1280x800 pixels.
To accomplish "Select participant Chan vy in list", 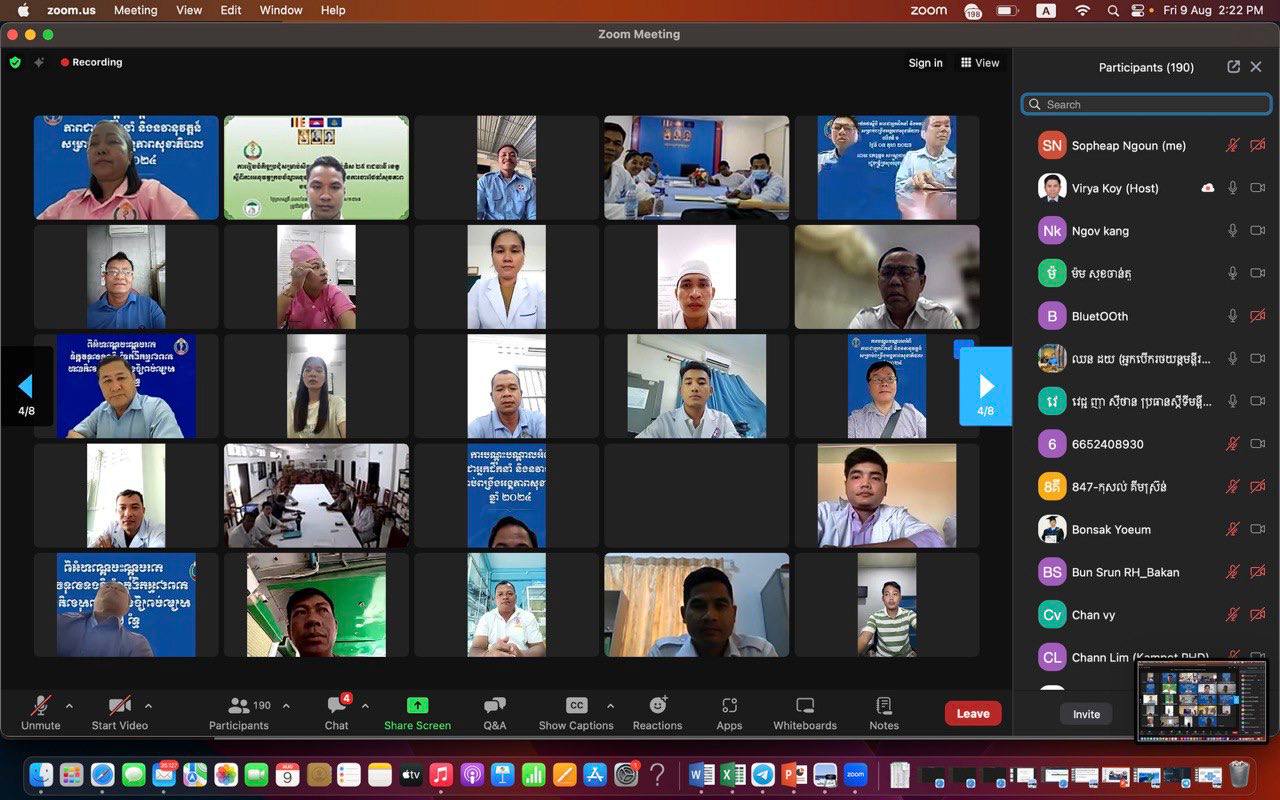I will tap(1146, 614).
